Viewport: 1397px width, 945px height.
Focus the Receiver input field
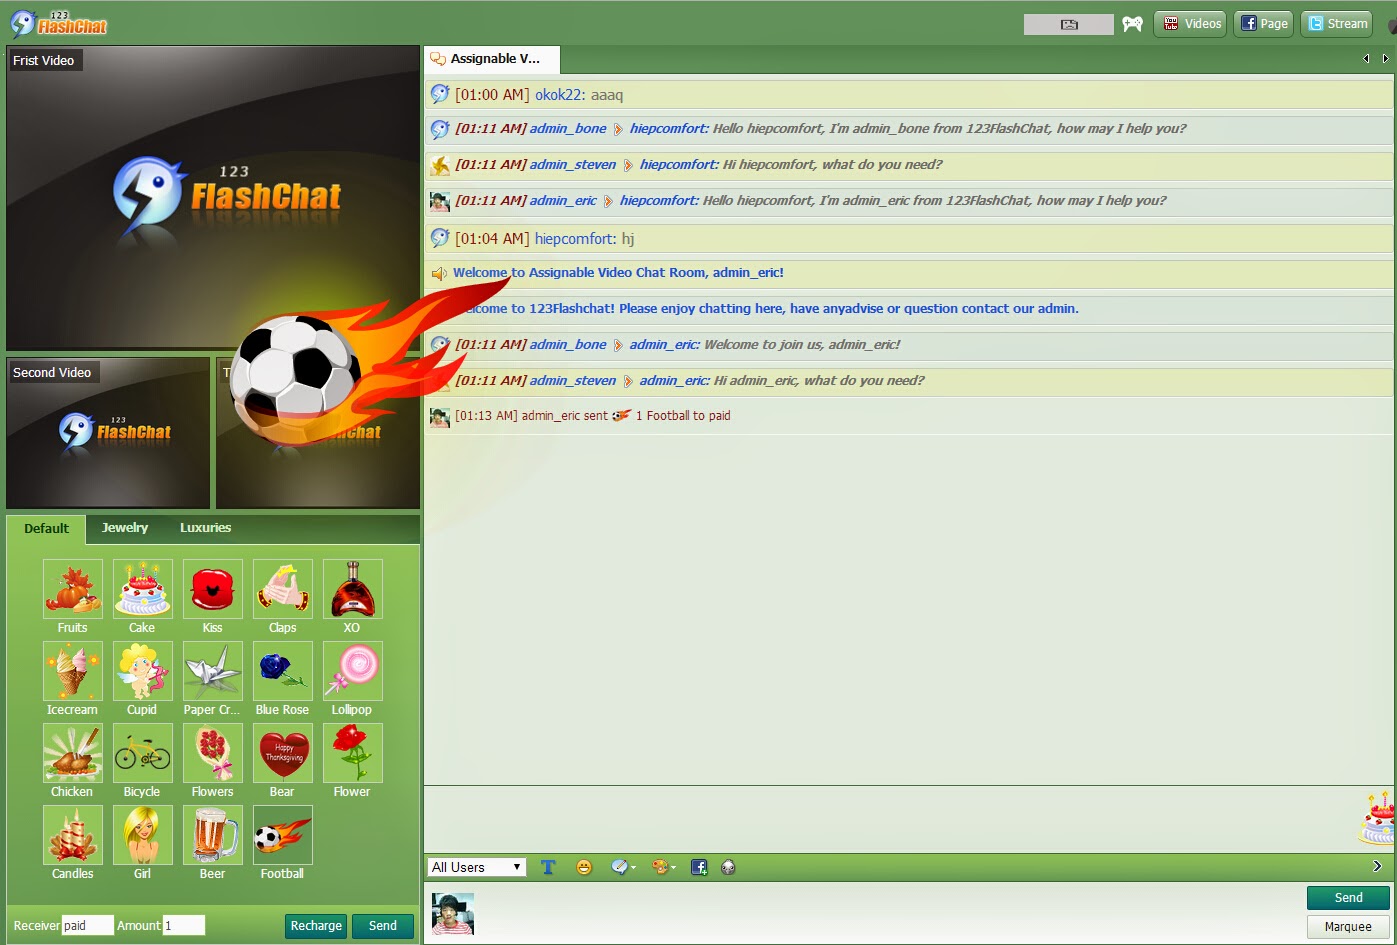click(x=87, y=926)
